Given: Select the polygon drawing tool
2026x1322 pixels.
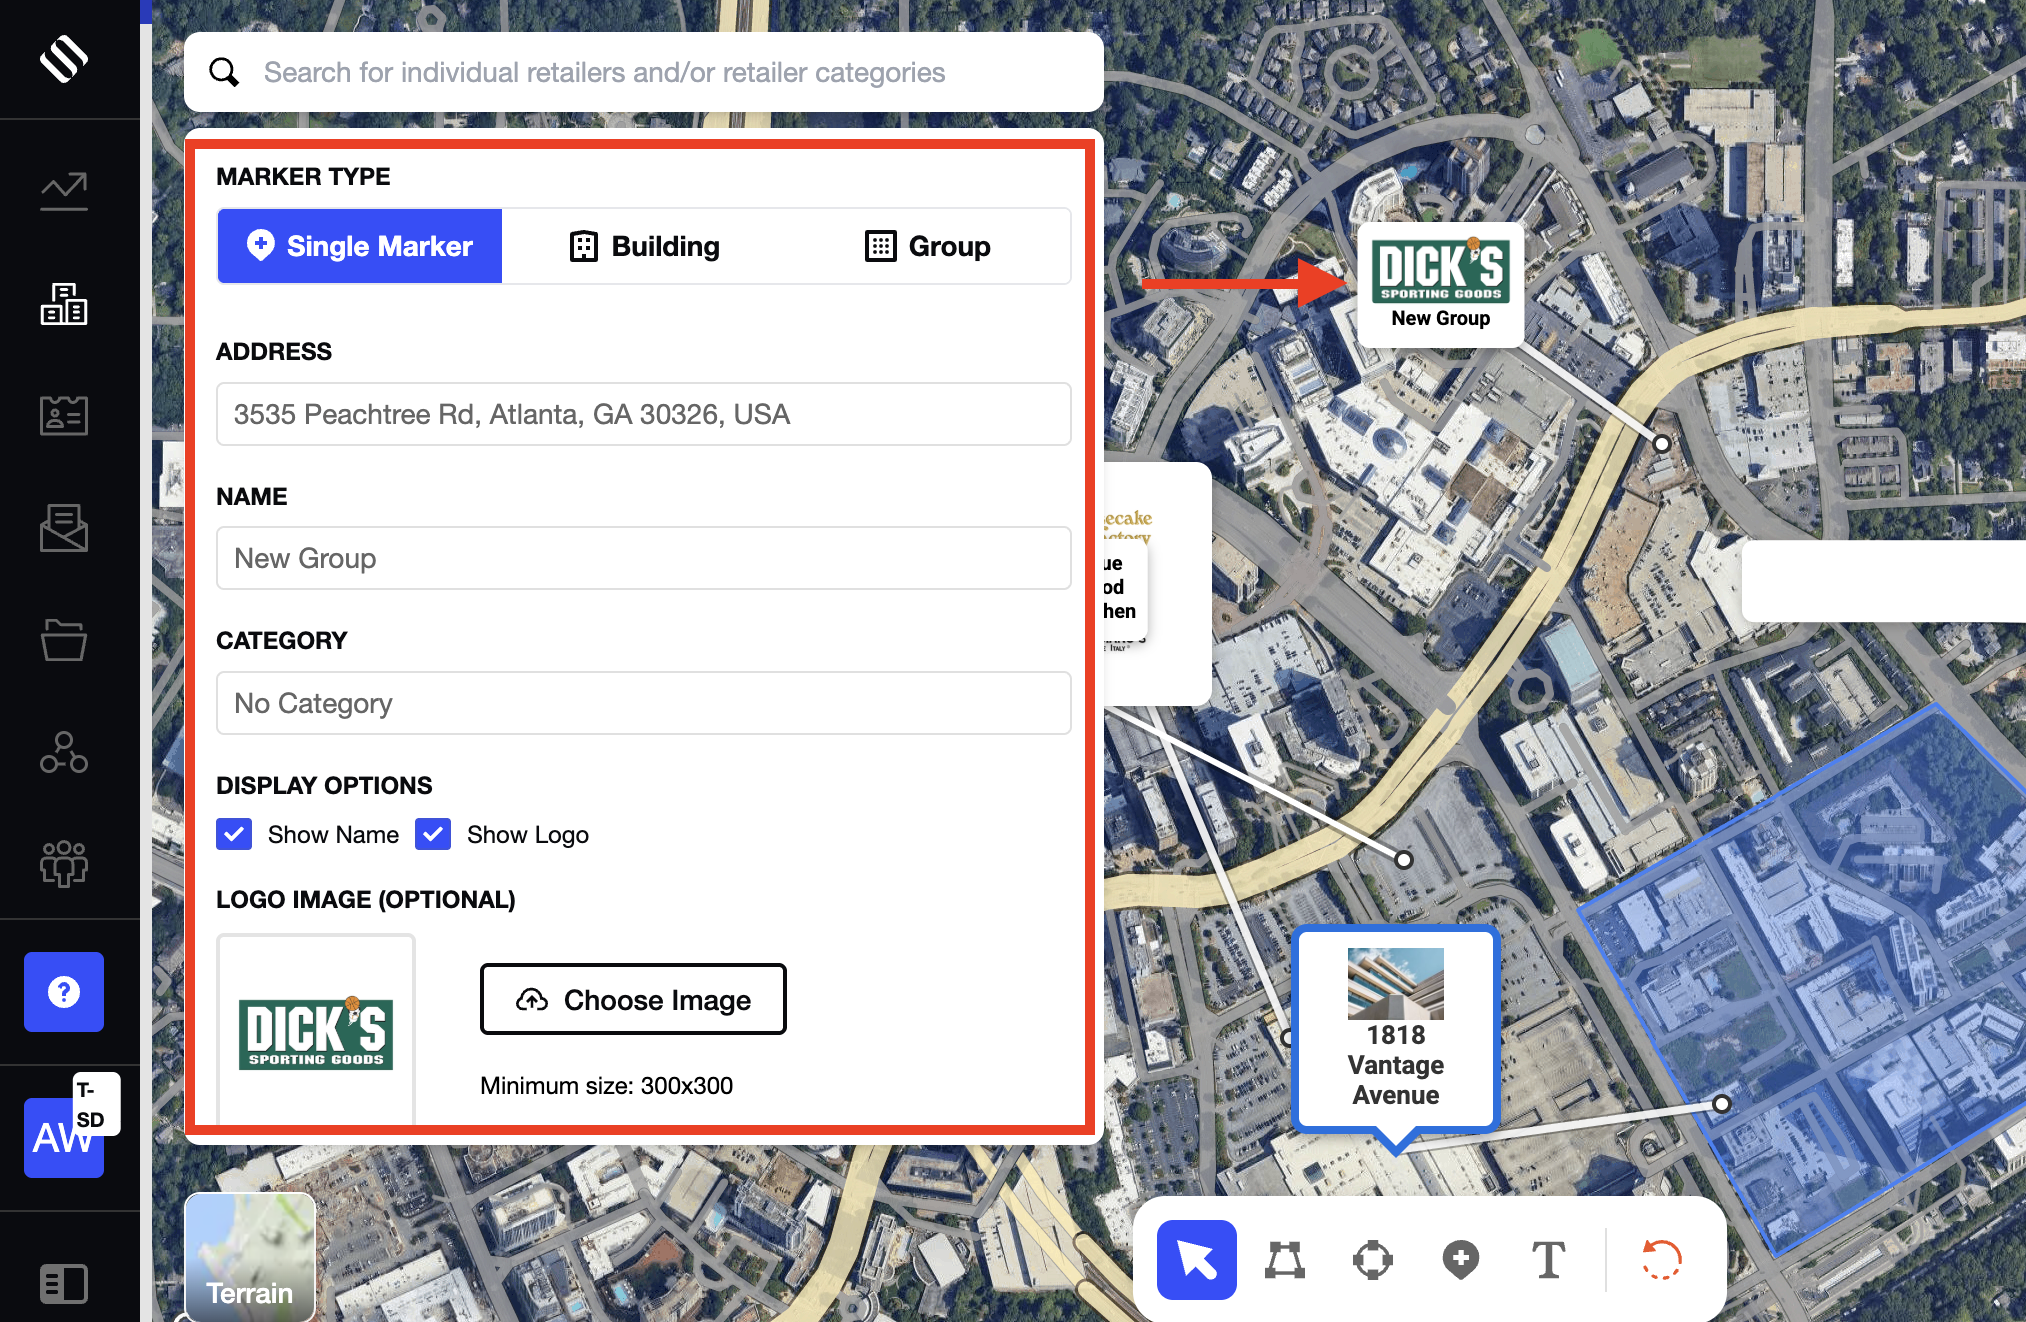Looking at the screenshot, I should (1284, 1259).
